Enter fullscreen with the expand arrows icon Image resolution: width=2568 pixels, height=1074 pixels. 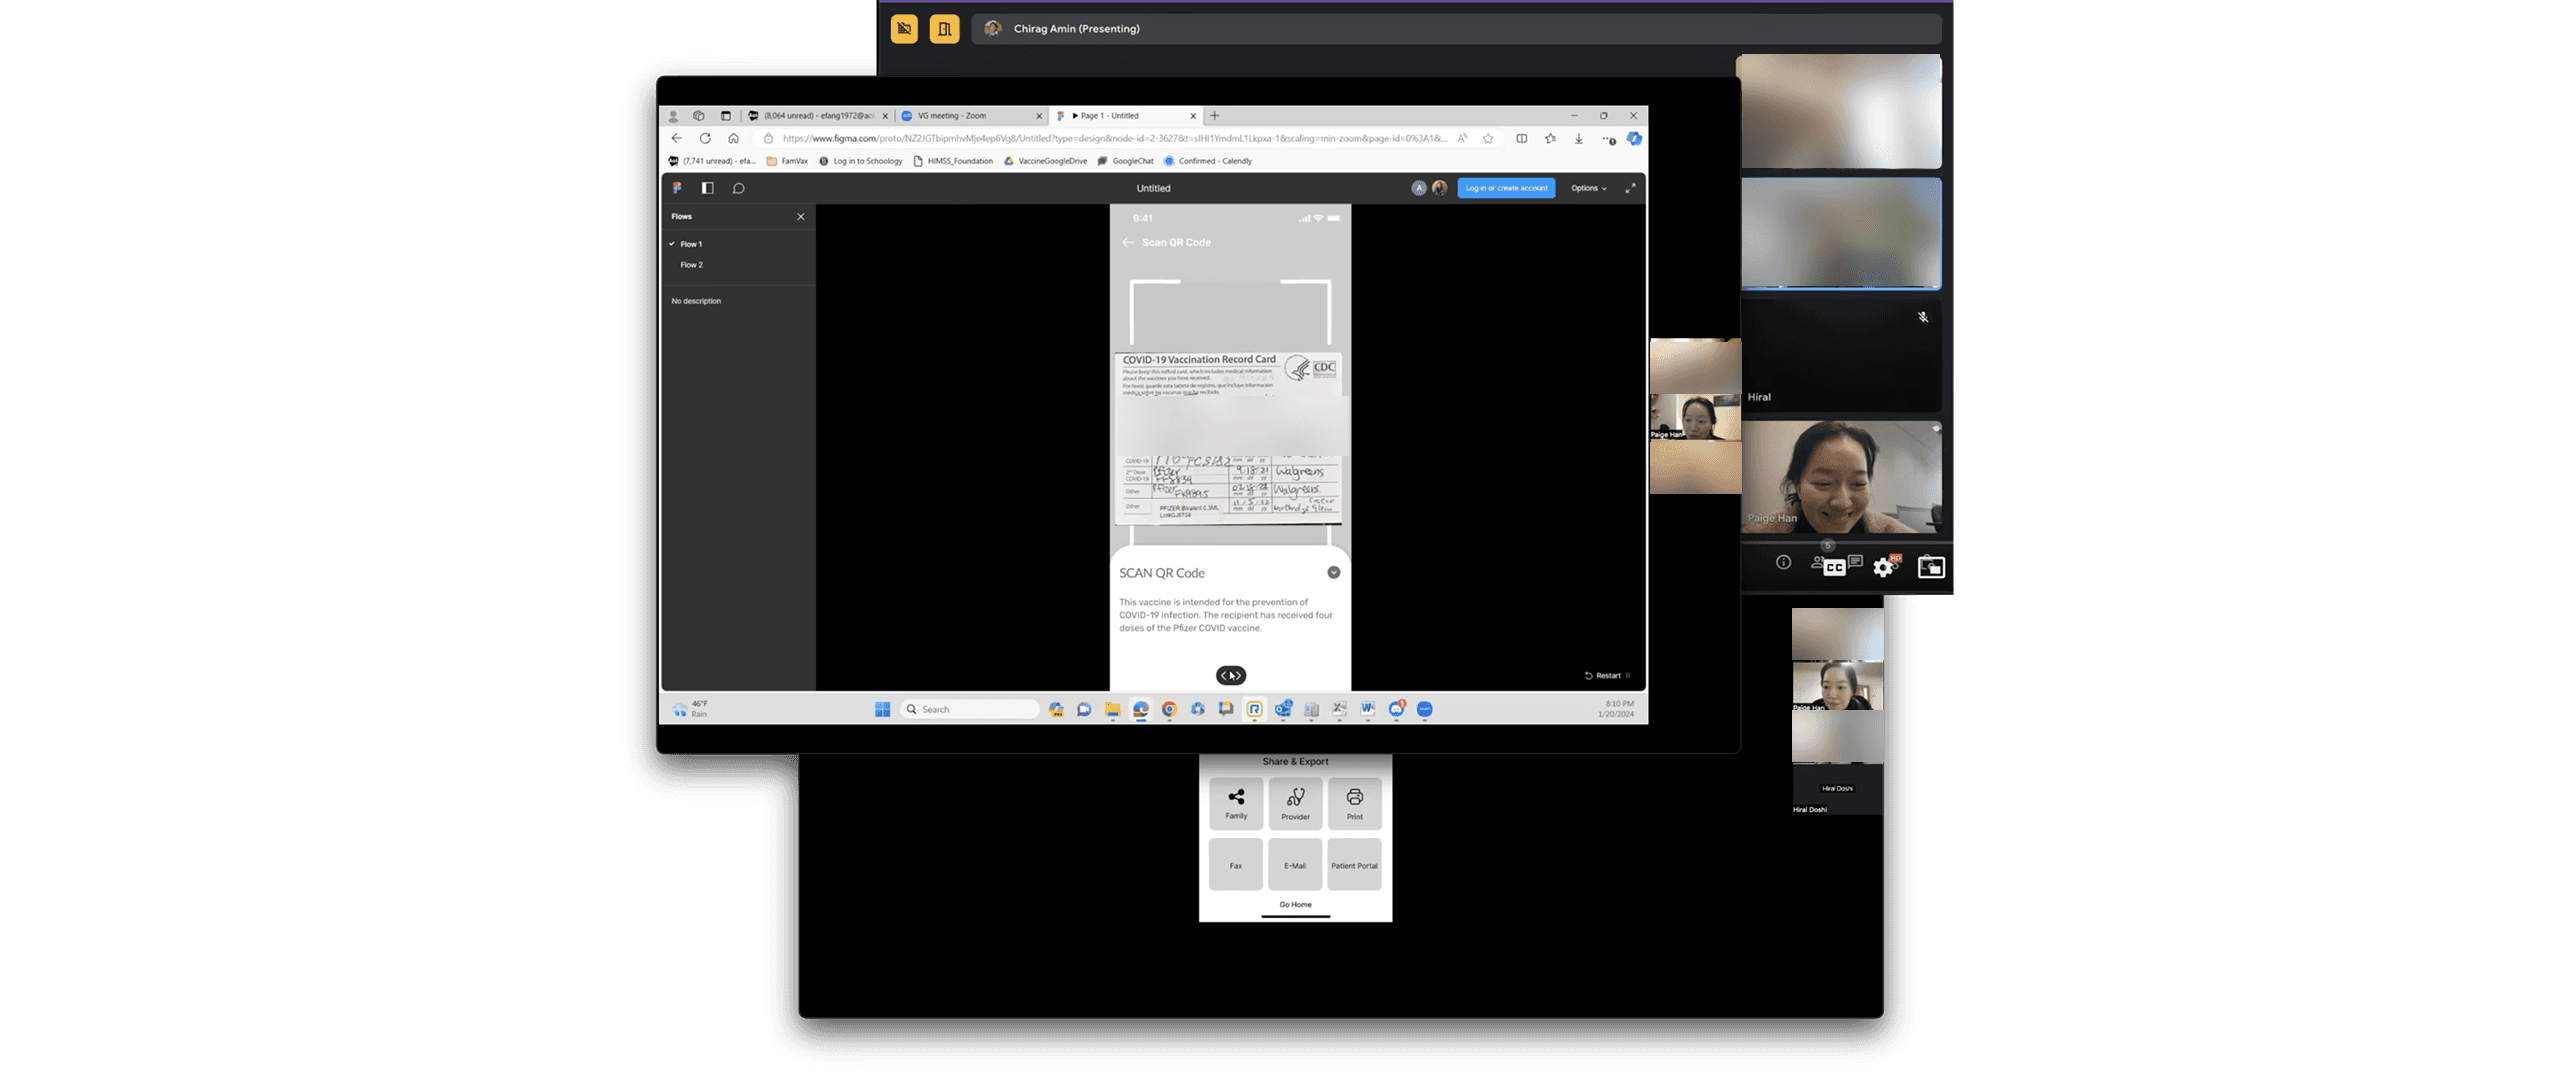[1630, 188]
